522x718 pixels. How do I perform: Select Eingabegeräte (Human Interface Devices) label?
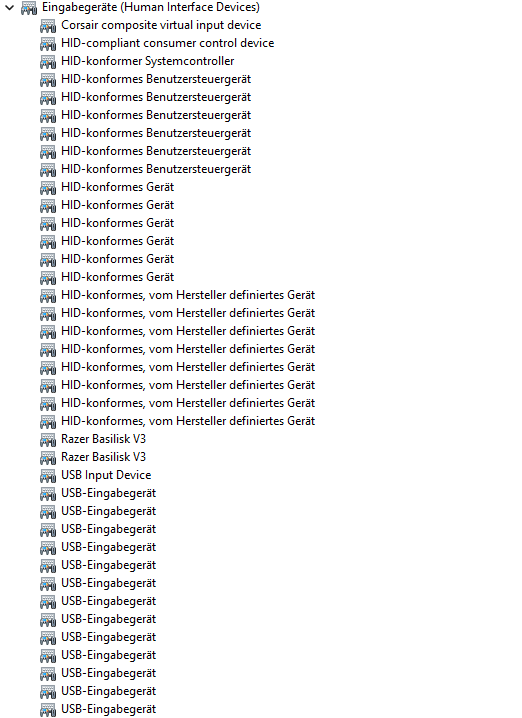[x=151, y=7]
